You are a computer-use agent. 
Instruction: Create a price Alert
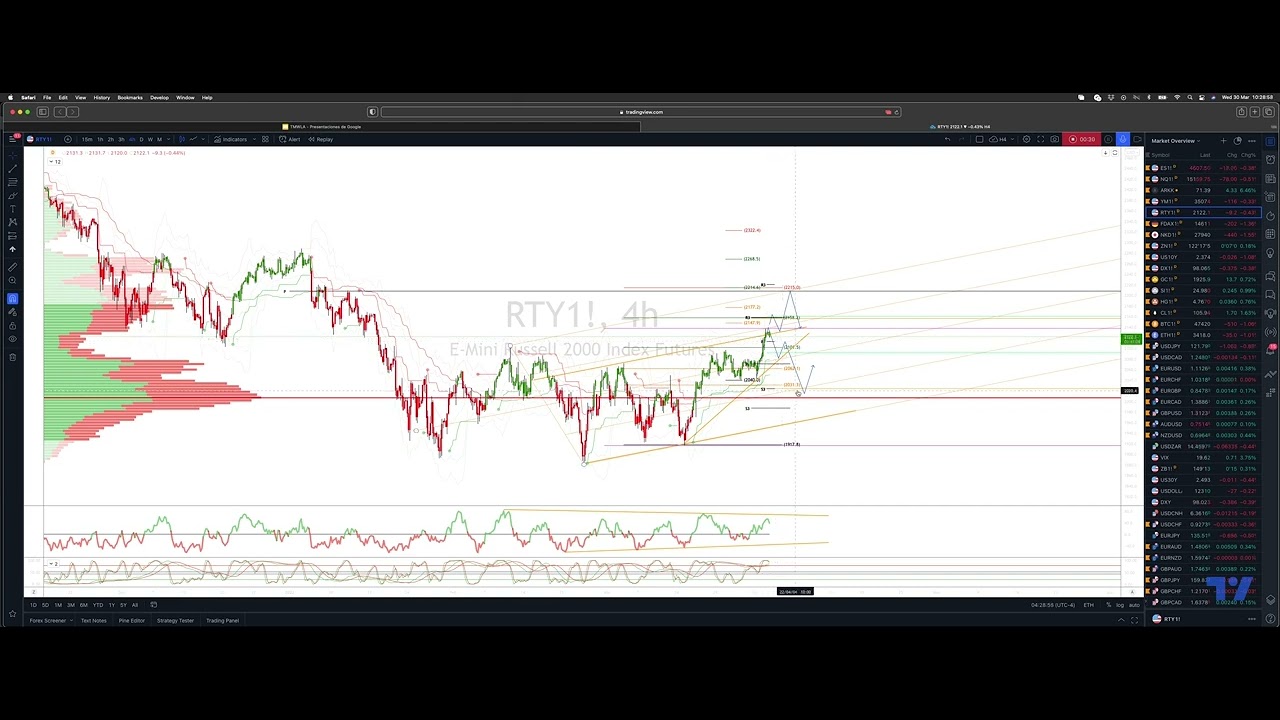(x=289, y=139)
